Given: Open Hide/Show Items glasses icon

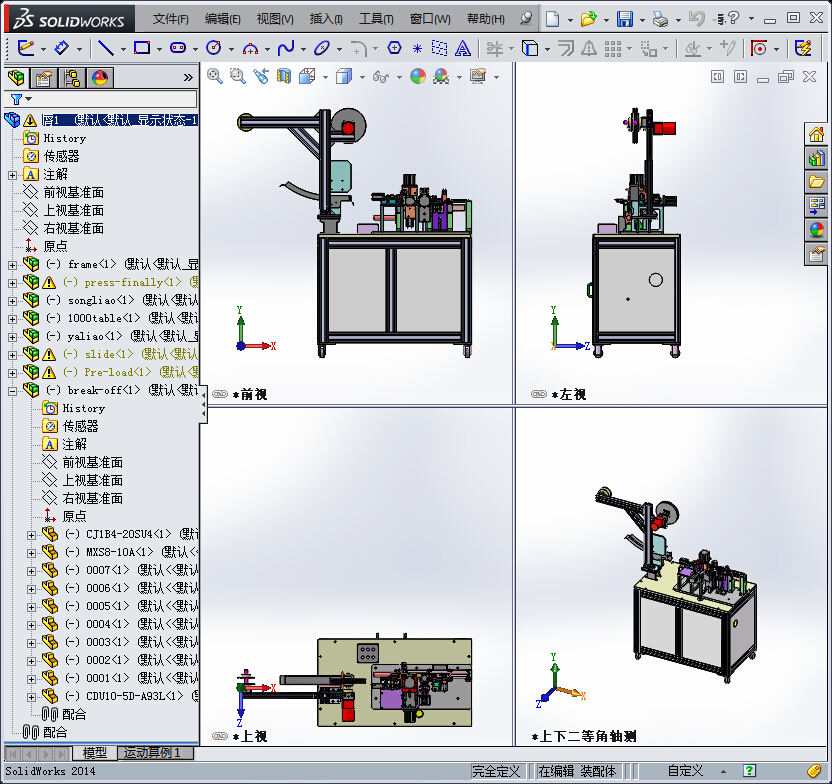Looking at the screenshot, I should [x=380, y=77].
